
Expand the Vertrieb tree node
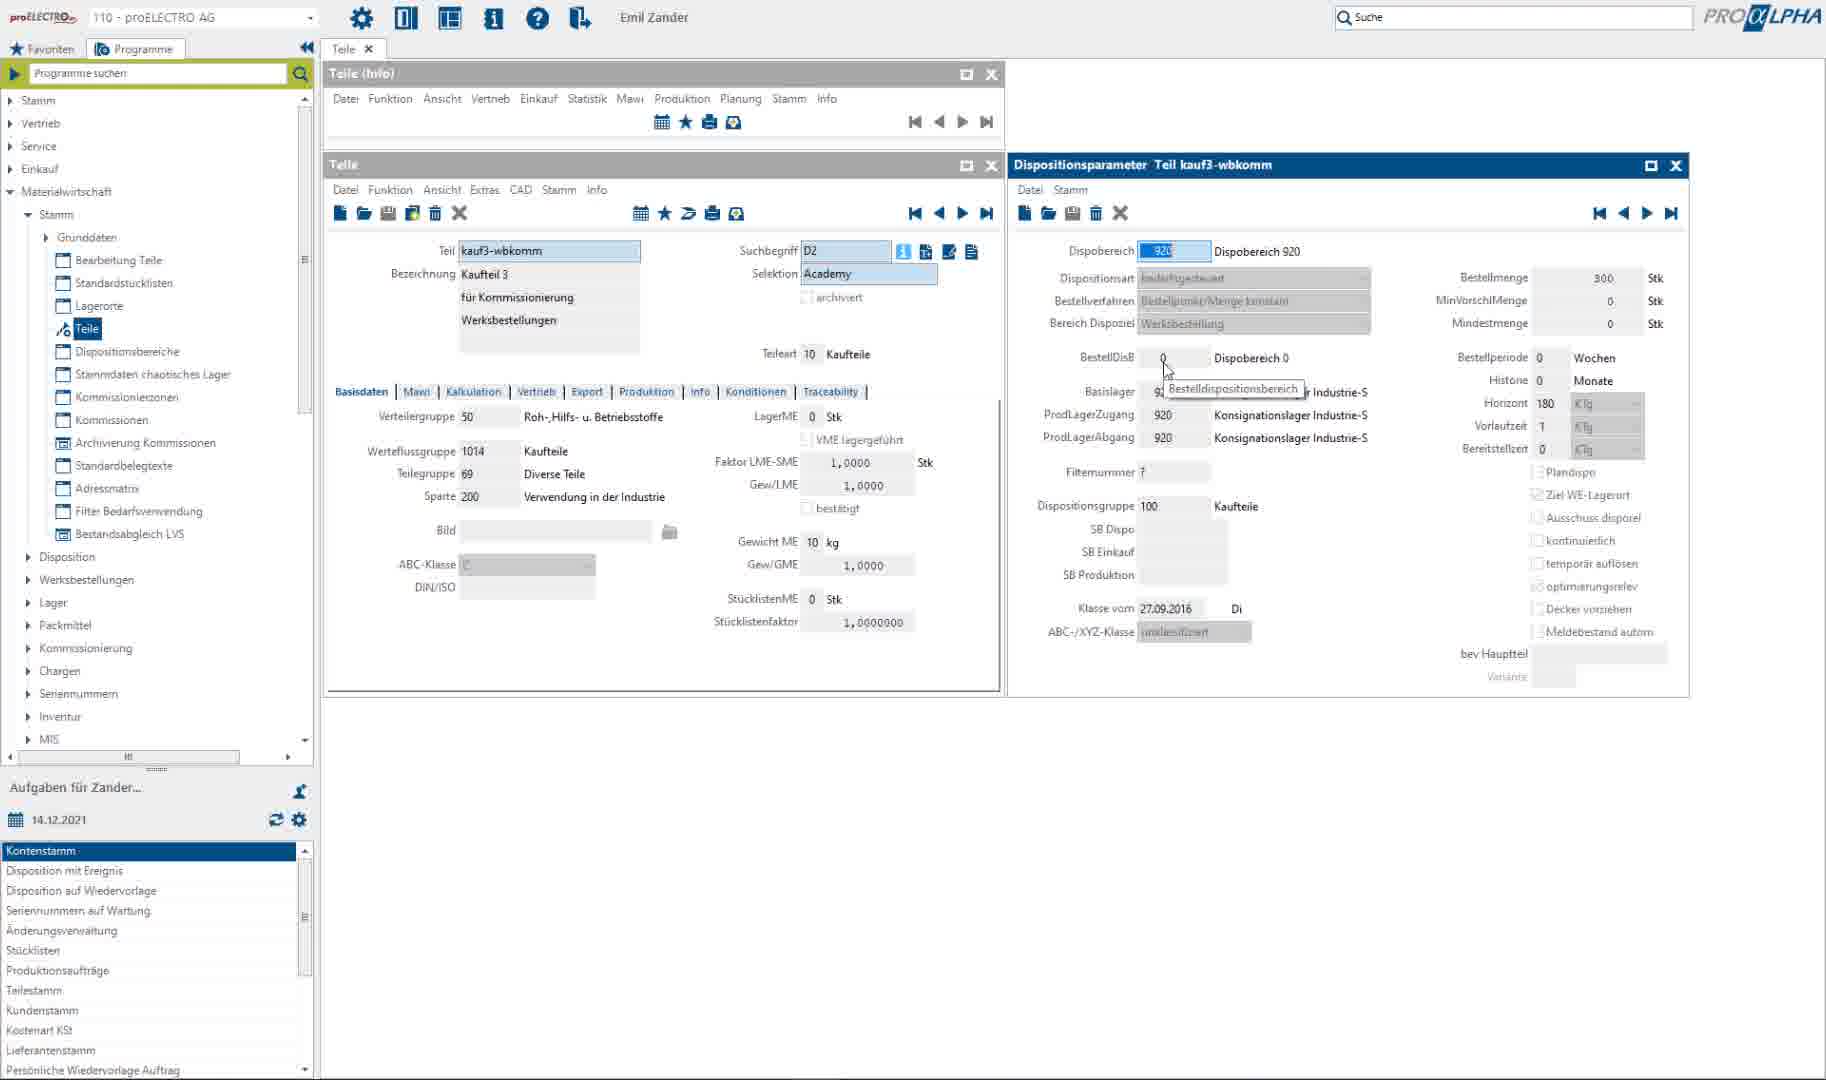[x=10, y=124]
